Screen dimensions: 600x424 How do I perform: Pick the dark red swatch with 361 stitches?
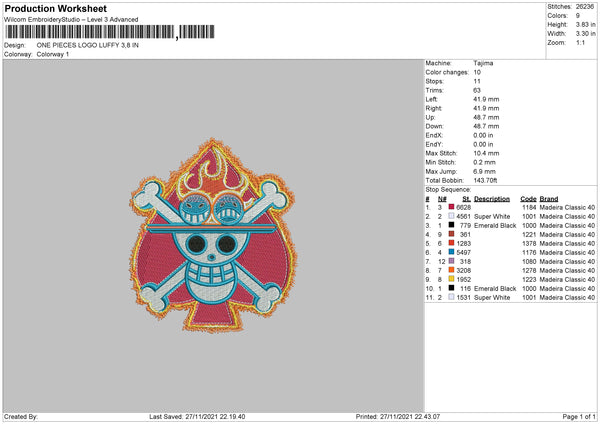coord(452,234)
